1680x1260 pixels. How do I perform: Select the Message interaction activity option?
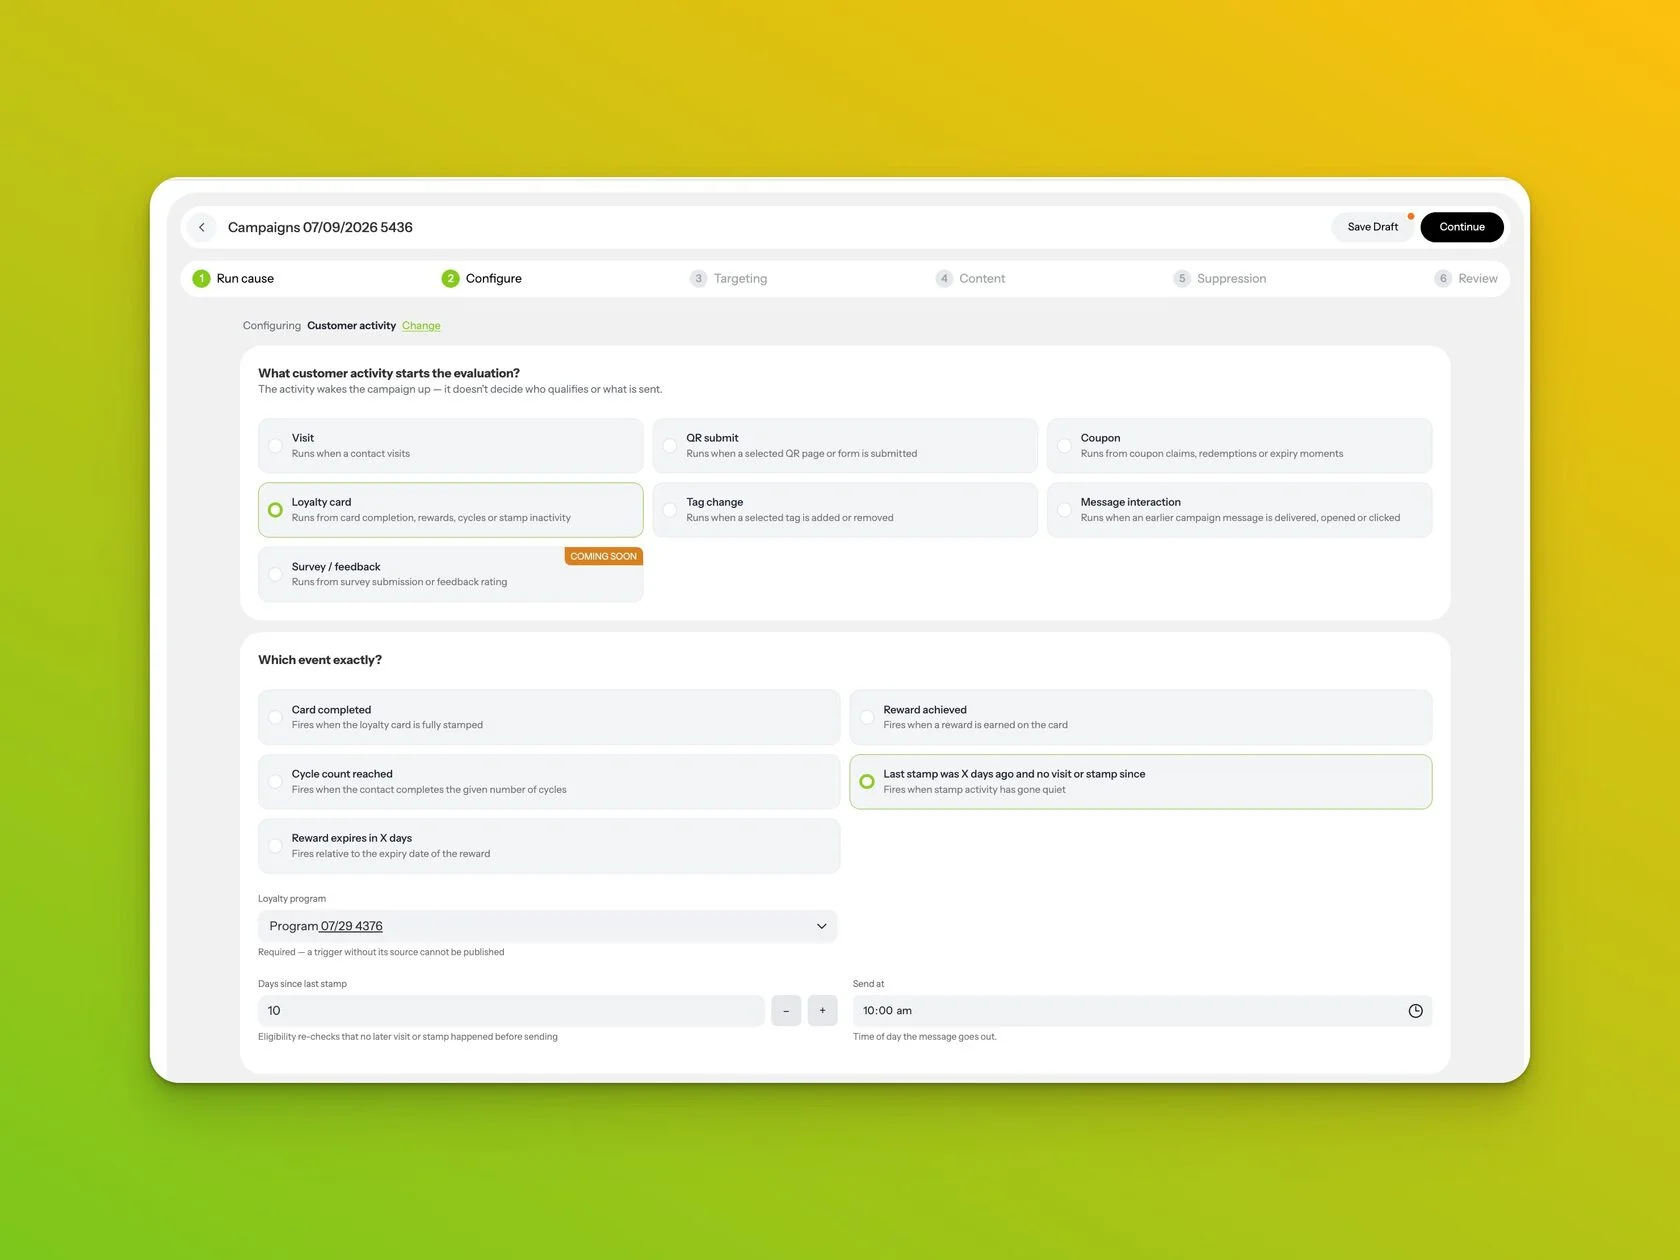tap(1239, 510)
